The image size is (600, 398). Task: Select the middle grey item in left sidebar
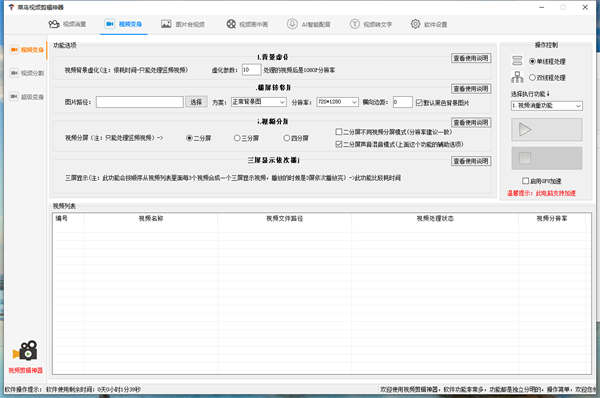coord(27,73)
